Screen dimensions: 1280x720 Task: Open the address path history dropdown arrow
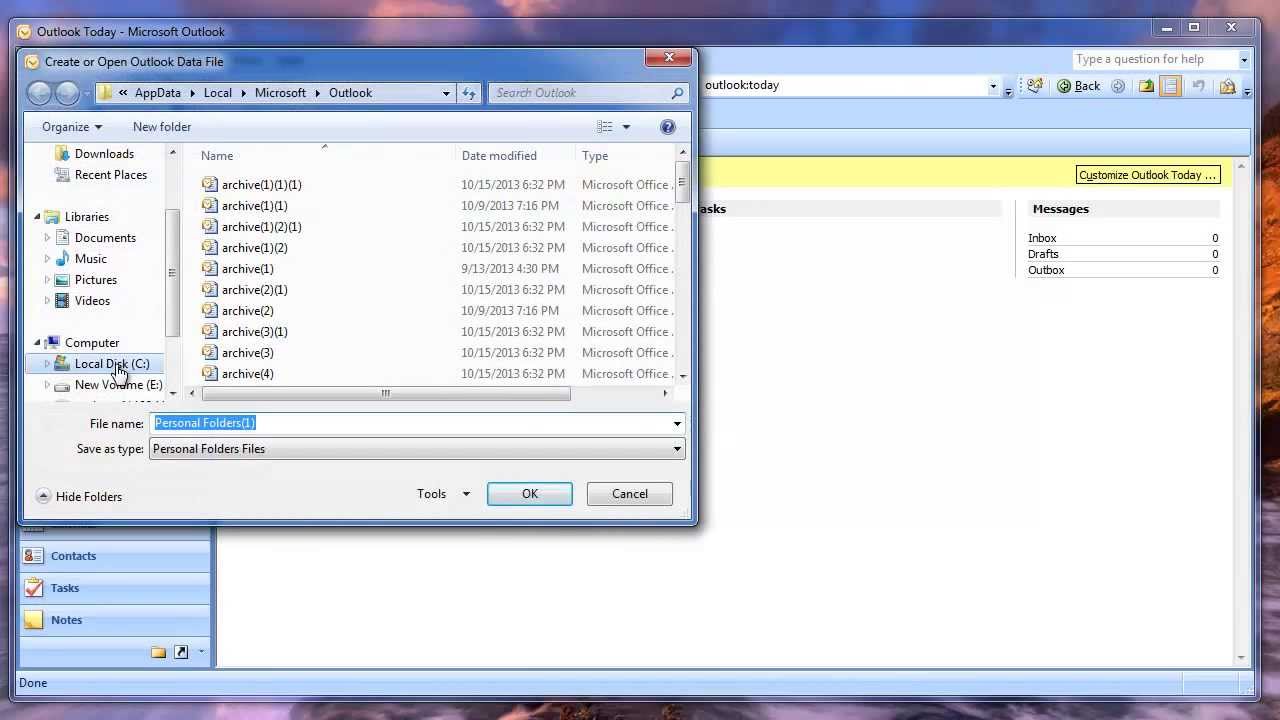pyautogui.click(x=446, y=93)
